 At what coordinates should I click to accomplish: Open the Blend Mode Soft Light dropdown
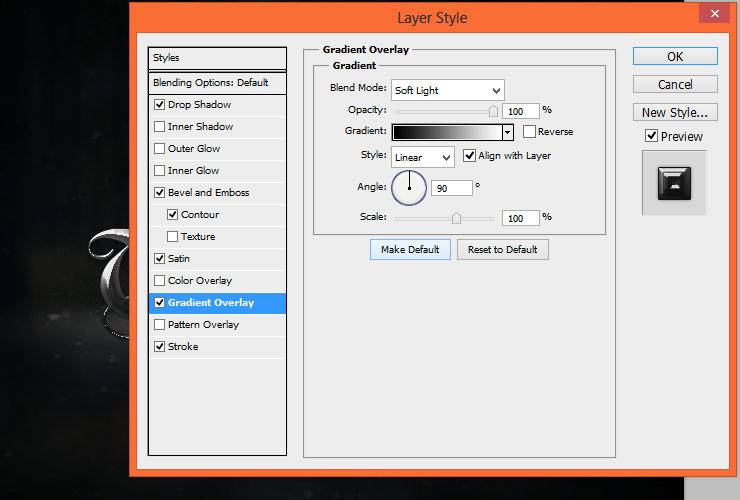(447, 90)
